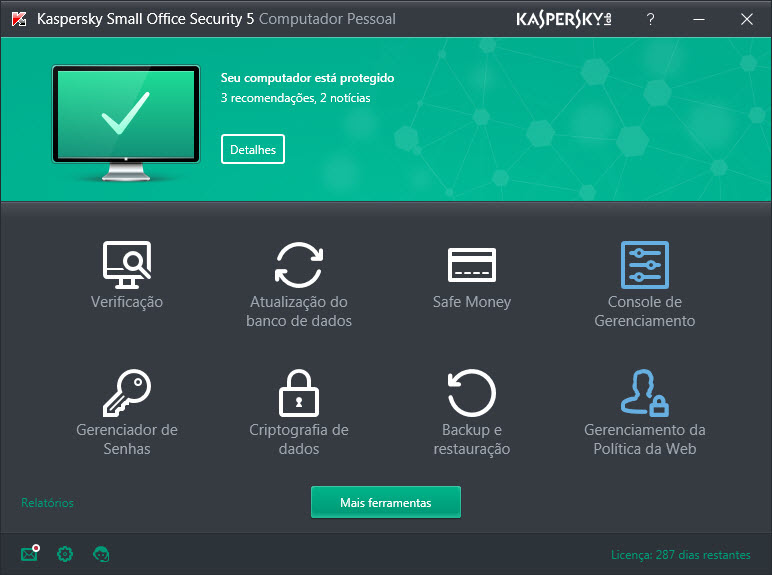The image size is (772, 575).
Task: Open the support agent headset icon
Action: 101,554
